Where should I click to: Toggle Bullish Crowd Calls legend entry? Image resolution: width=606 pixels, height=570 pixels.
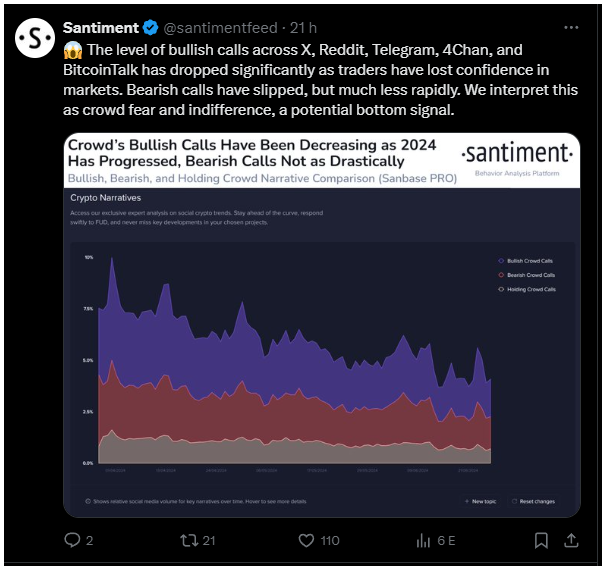click(x=526, y=261)
